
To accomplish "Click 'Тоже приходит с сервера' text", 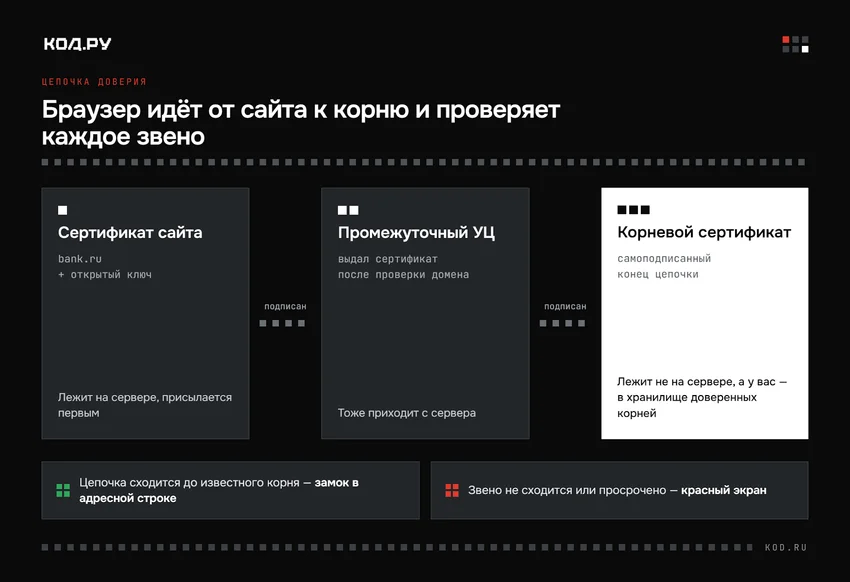I will (x=407, y=413).
